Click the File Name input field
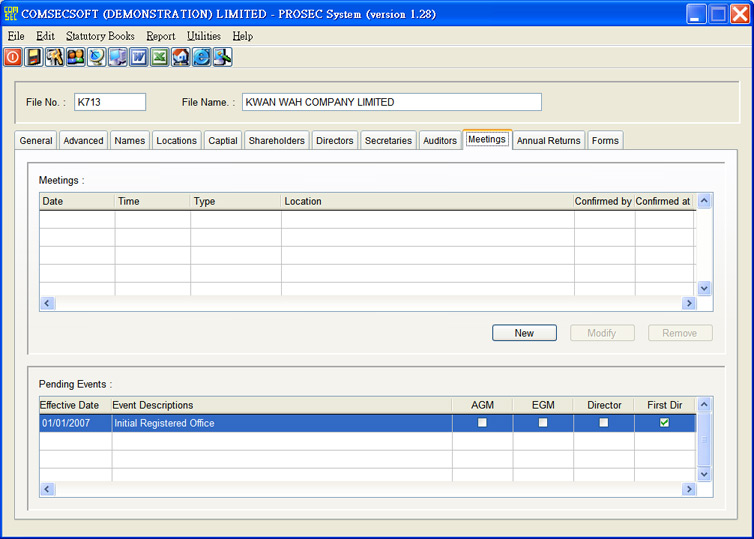This screenshot has width=754, height=539. pos(391,102)
